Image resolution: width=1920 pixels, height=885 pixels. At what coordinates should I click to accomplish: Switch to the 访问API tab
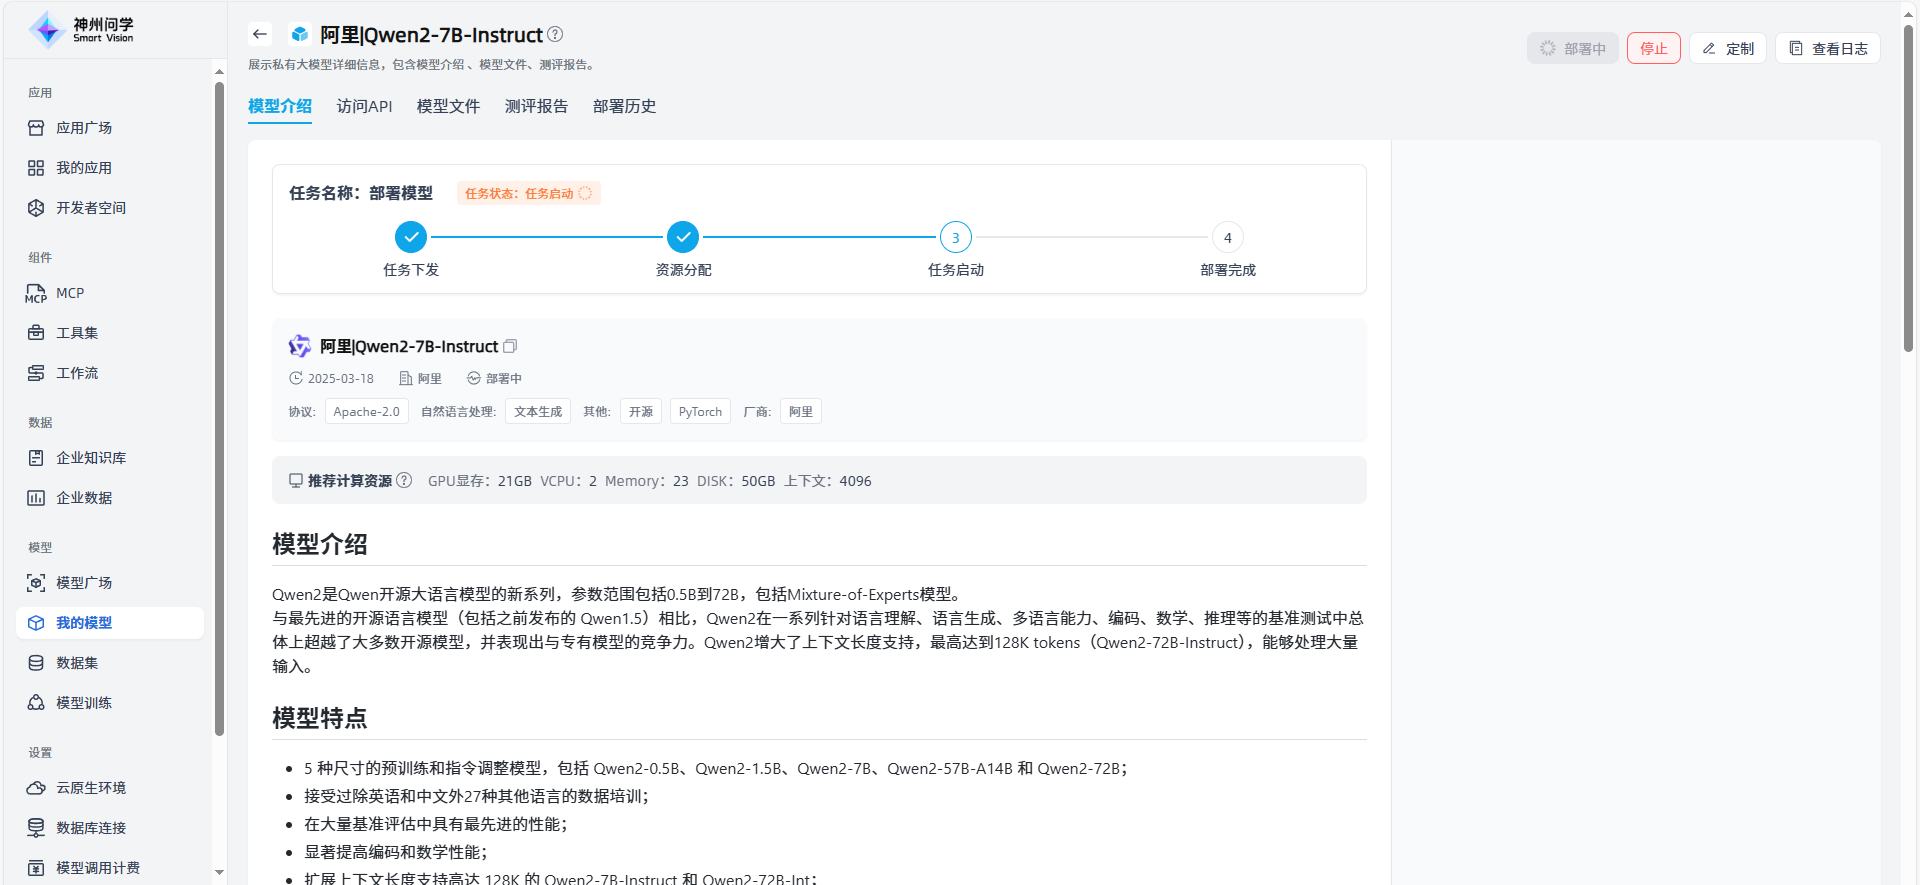click(364, 106)
